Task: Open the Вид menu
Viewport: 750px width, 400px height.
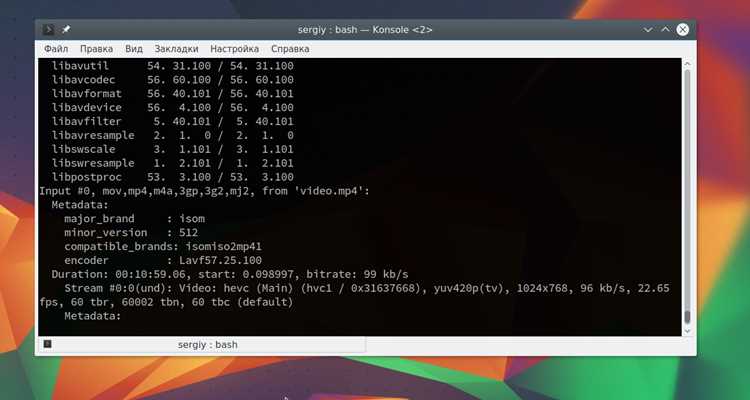Action: tap(134, 49)
